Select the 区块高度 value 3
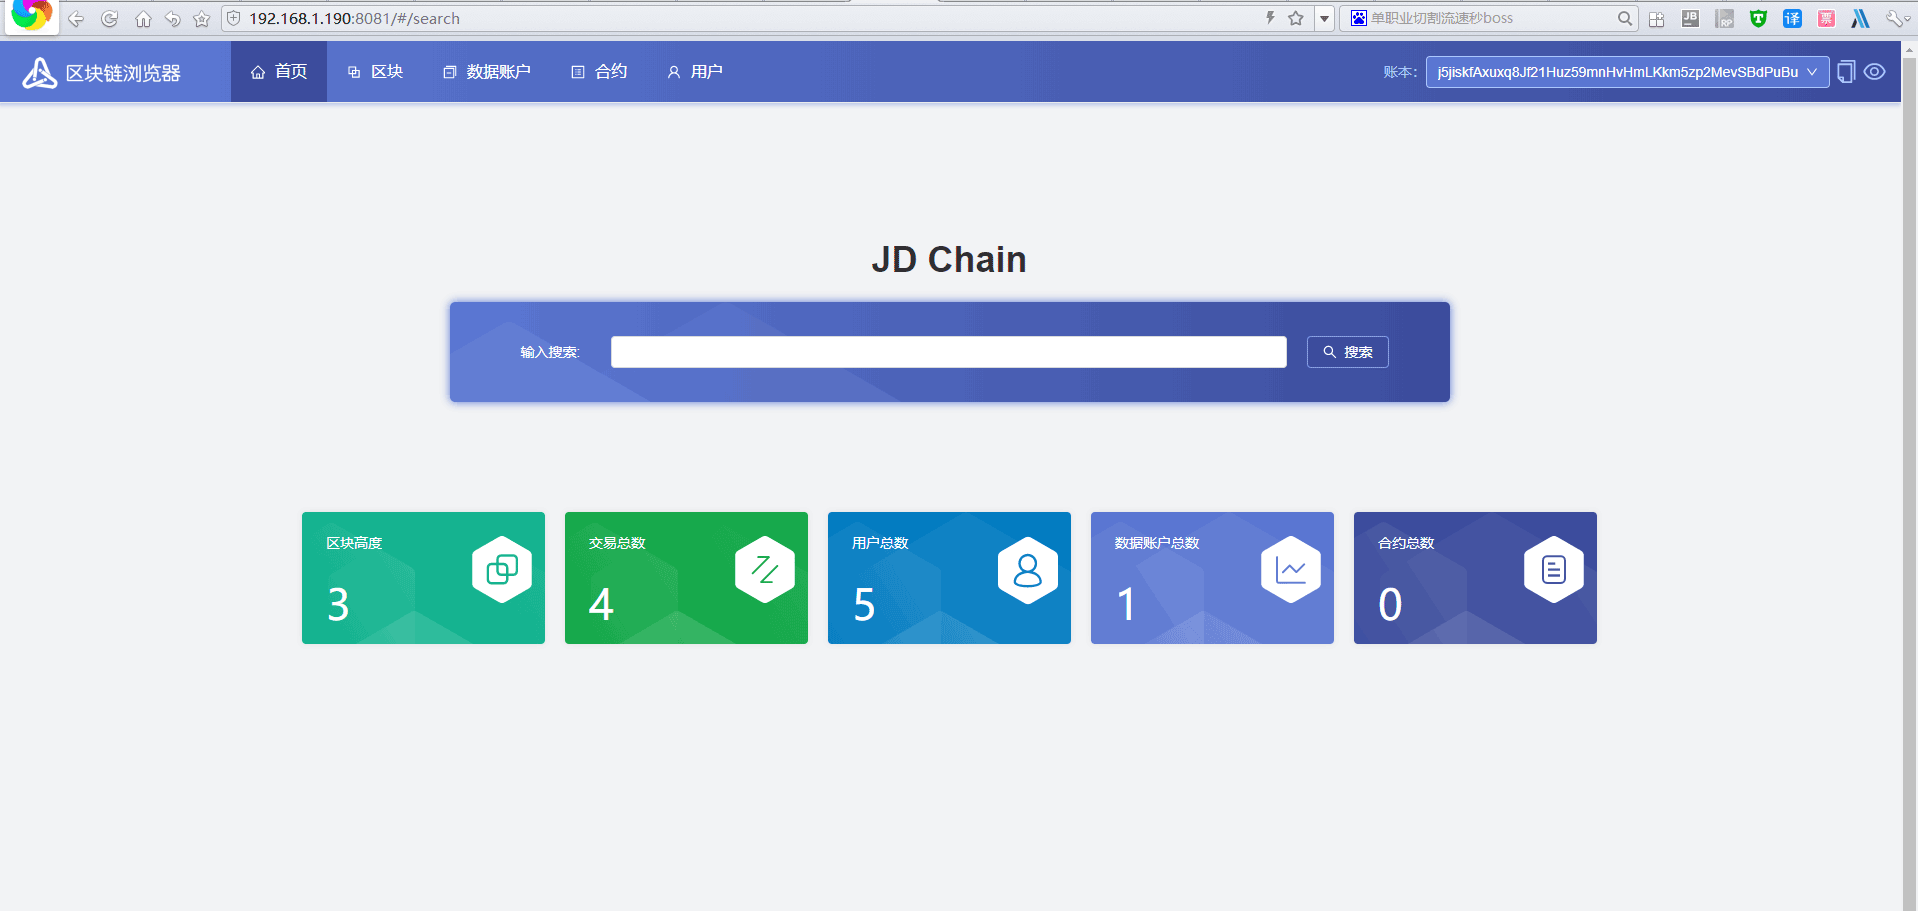This screenshot has height=911, width=1918. click(x=338, y=605)
